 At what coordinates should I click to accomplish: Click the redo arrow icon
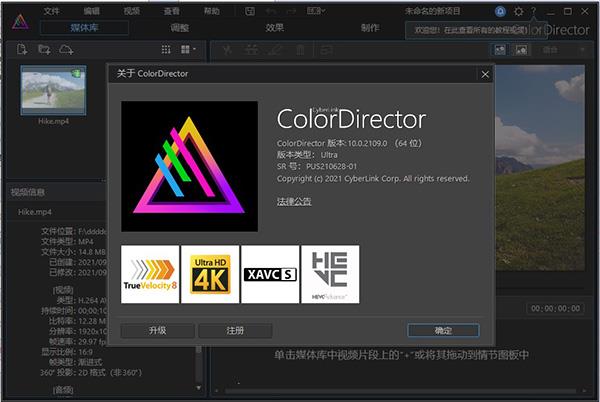point(292,11)
